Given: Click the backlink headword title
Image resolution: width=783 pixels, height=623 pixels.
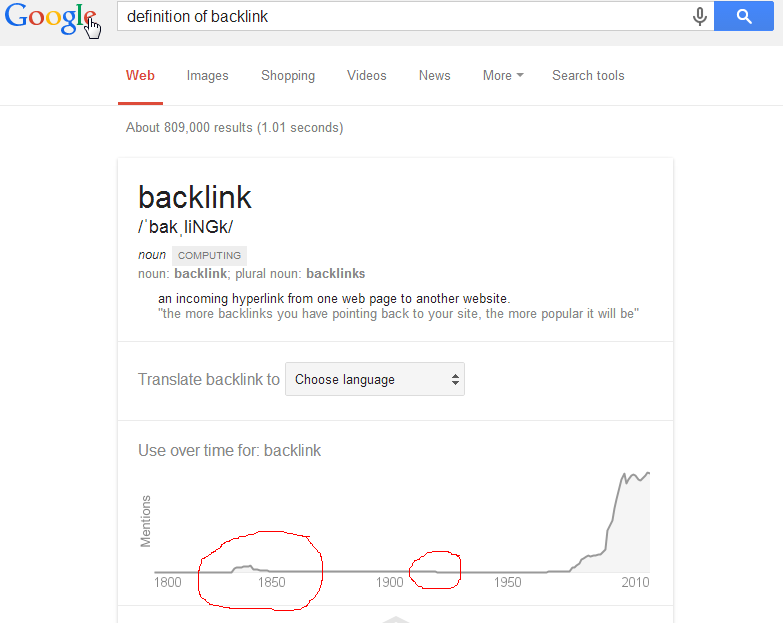Looking at the screenshot, I should (194, 197).
